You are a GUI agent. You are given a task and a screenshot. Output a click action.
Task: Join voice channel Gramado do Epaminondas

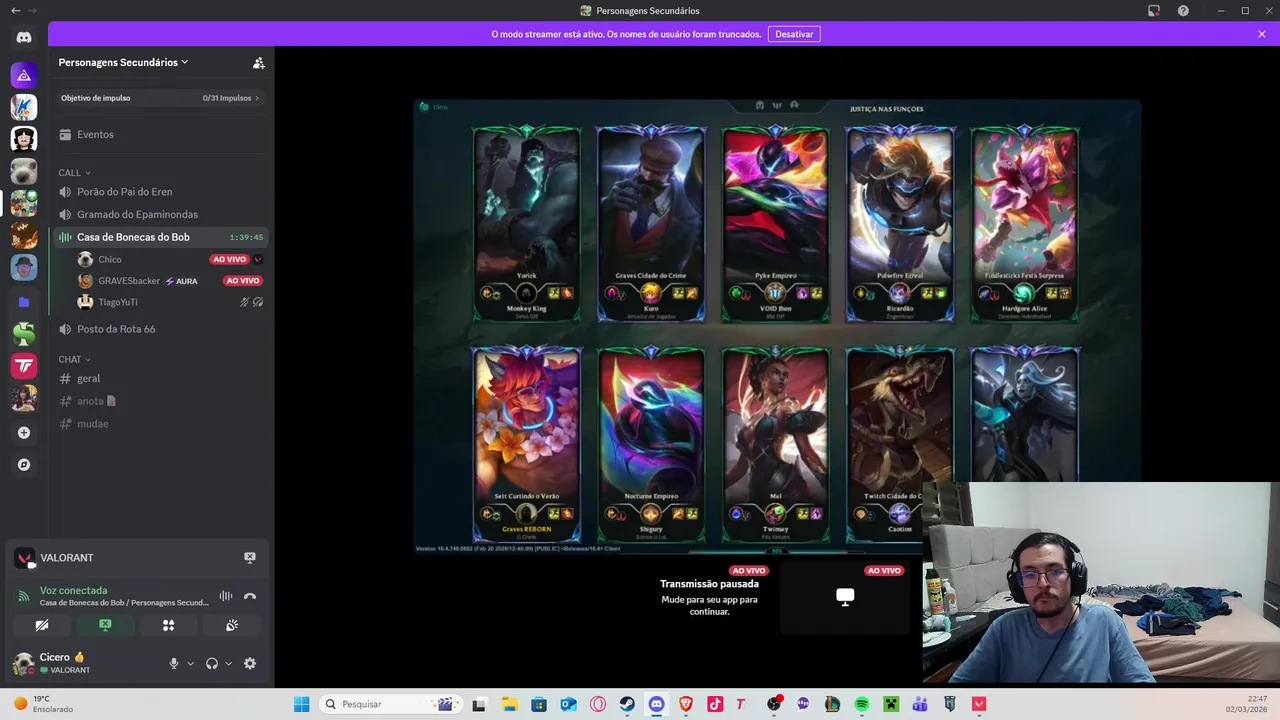point(161,214)
